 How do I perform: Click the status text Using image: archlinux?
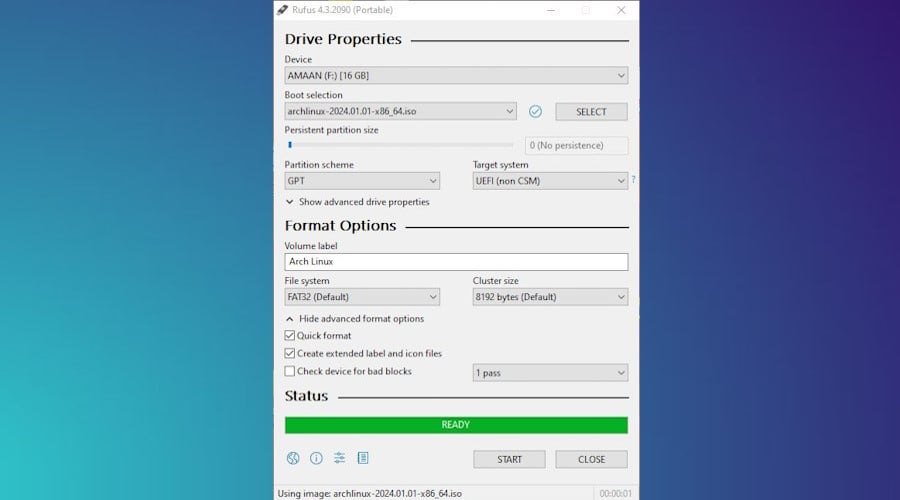(370, 493)
